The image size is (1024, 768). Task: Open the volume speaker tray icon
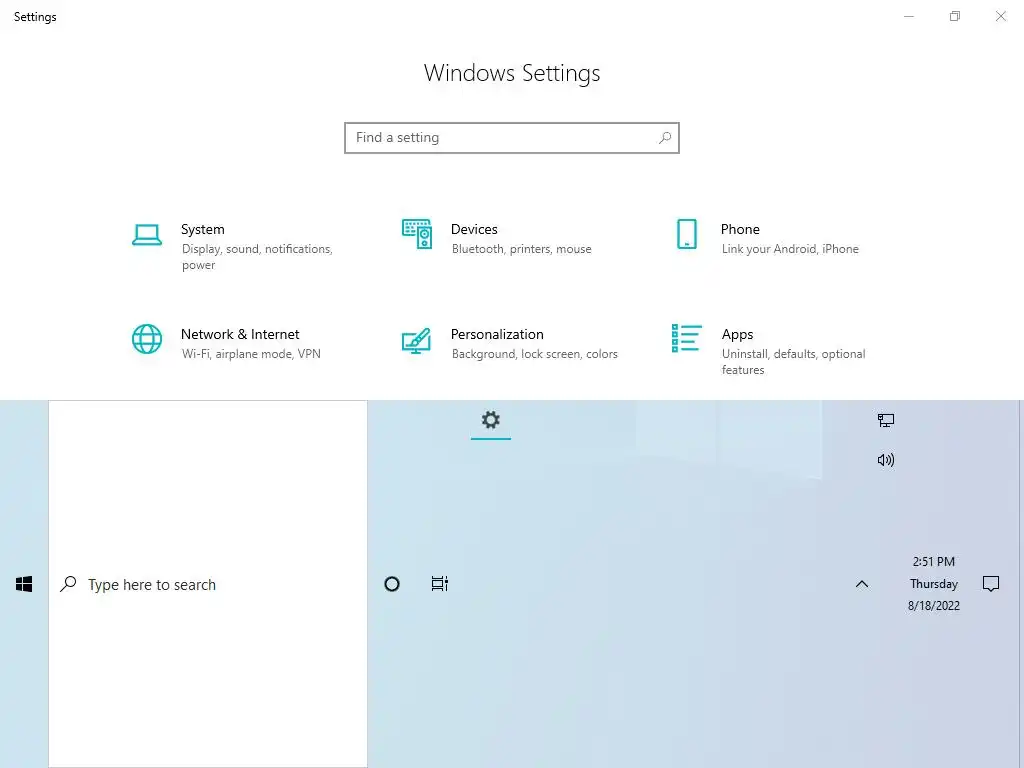[x=886, y=460]
